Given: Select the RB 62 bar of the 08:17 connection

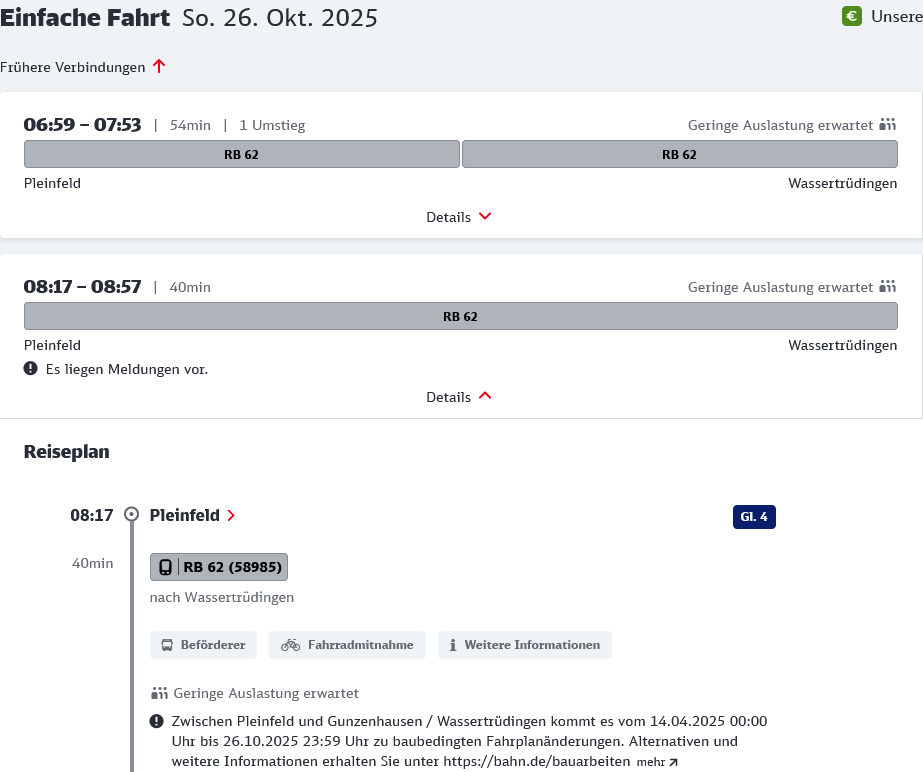Looking at the screenshot, I should [x=460, y=316].
